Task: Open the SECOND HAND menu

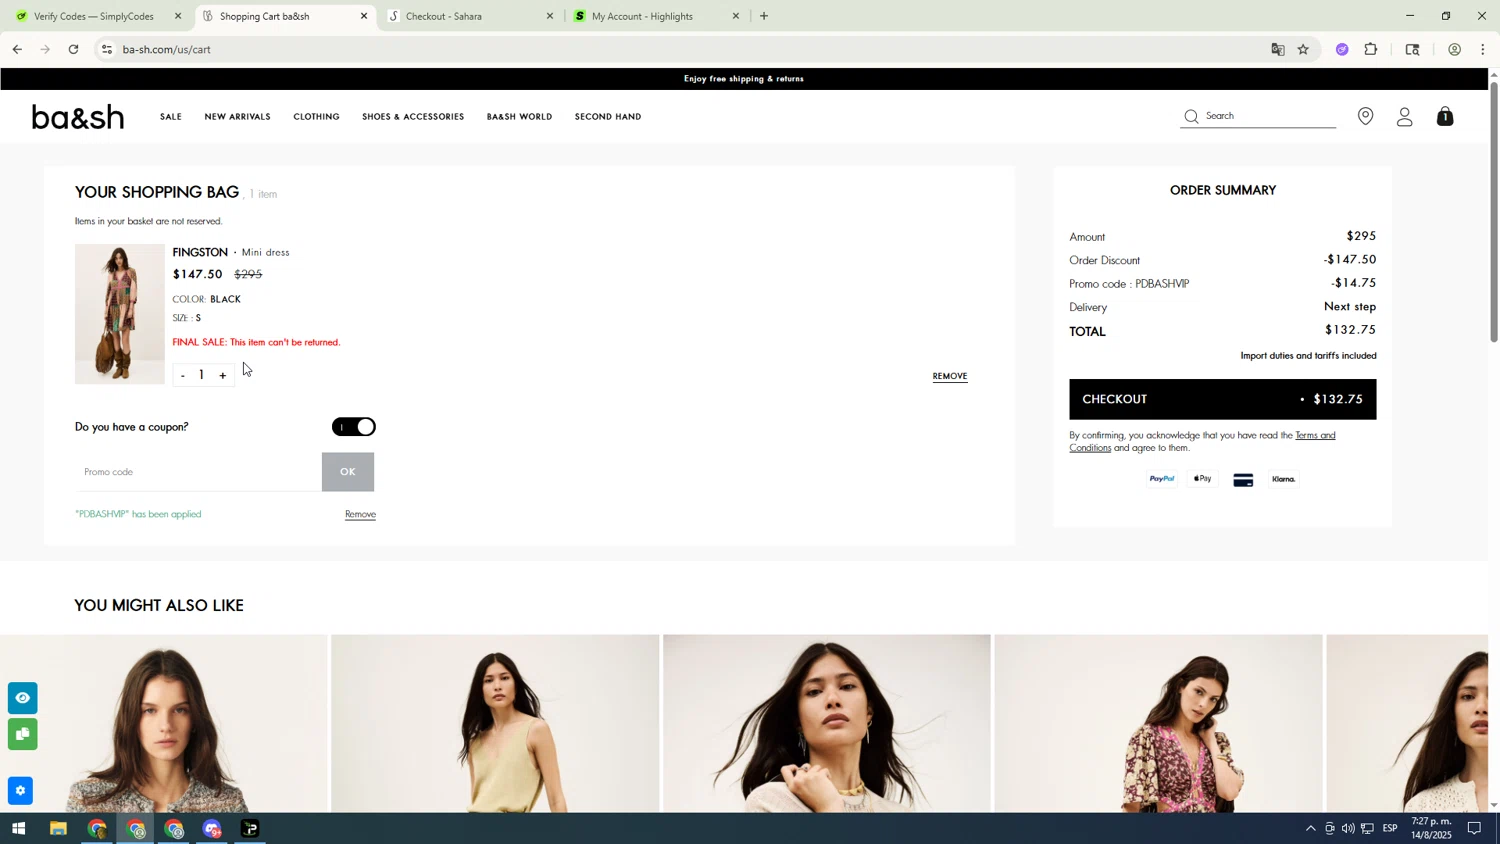Action: (608, 117)
